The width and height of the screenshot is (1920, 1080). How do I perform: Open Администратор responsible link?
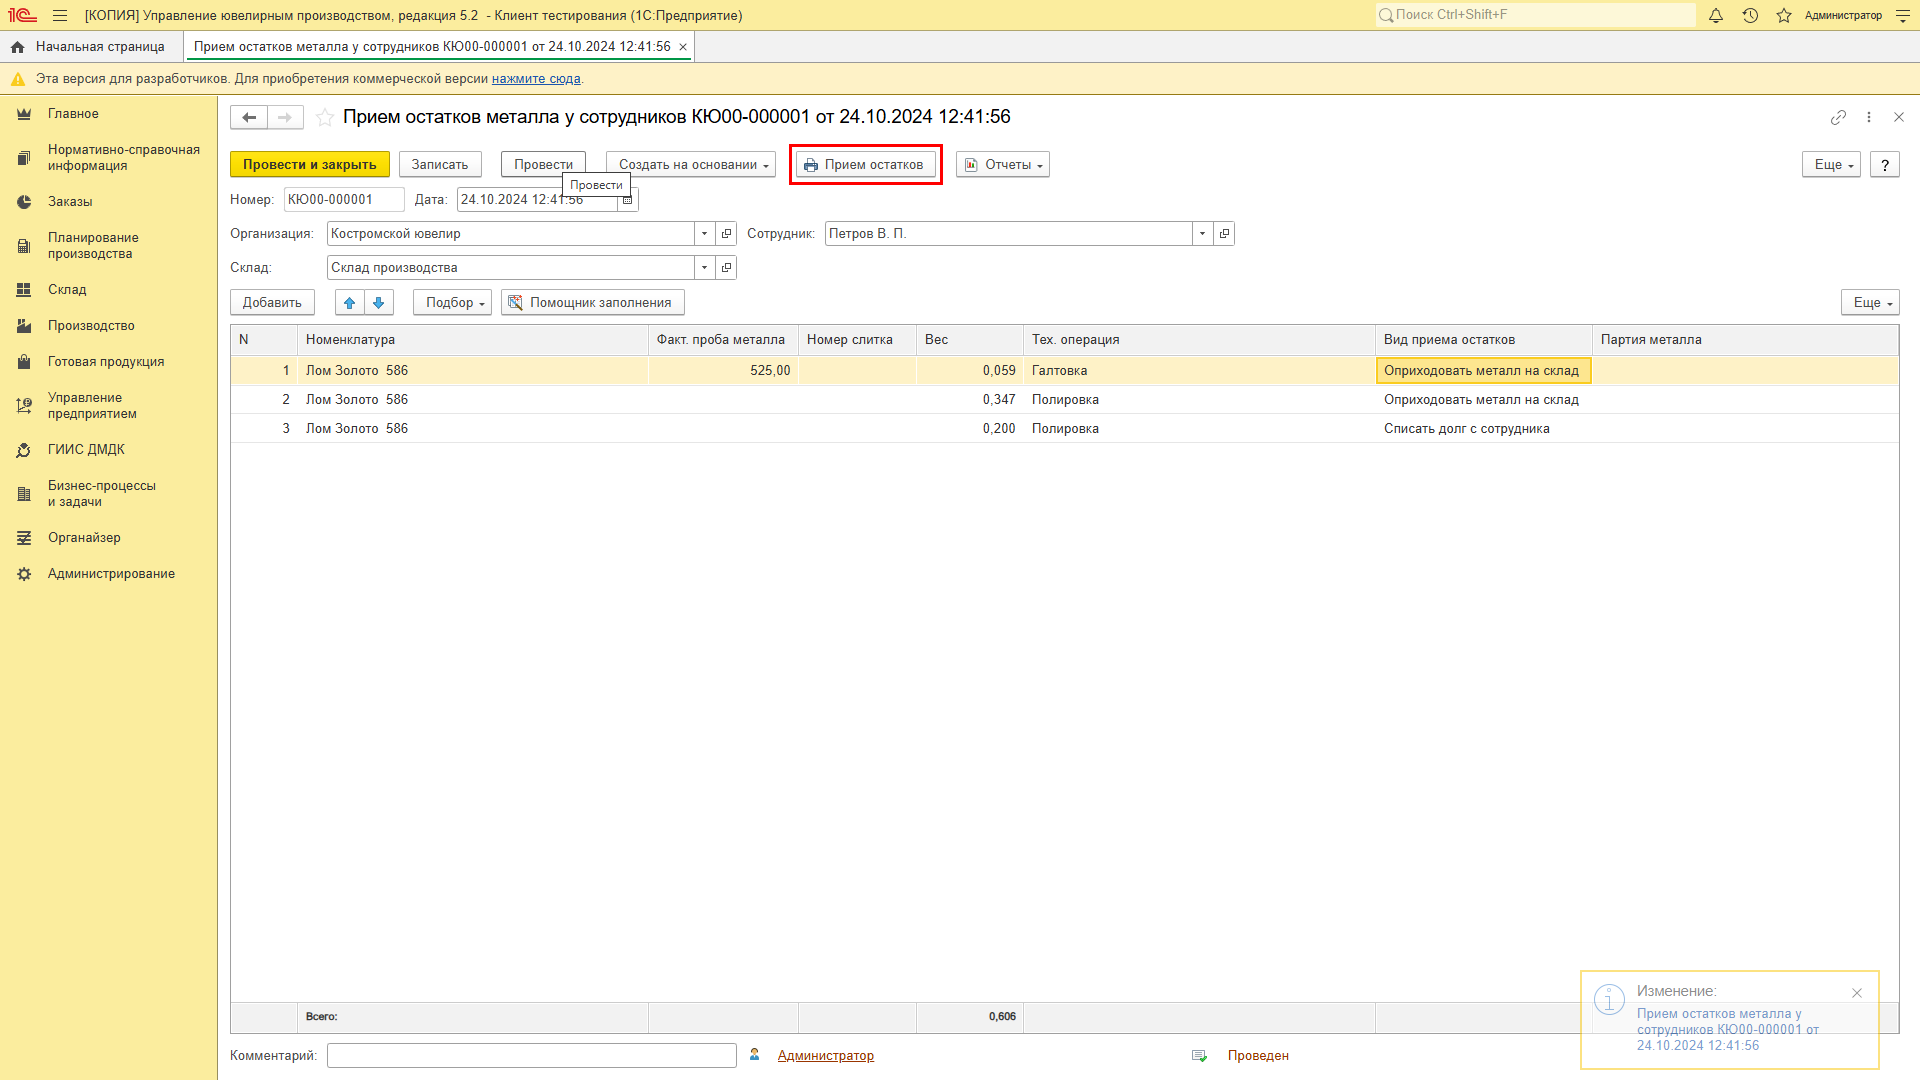click(x=826, y=1056)
